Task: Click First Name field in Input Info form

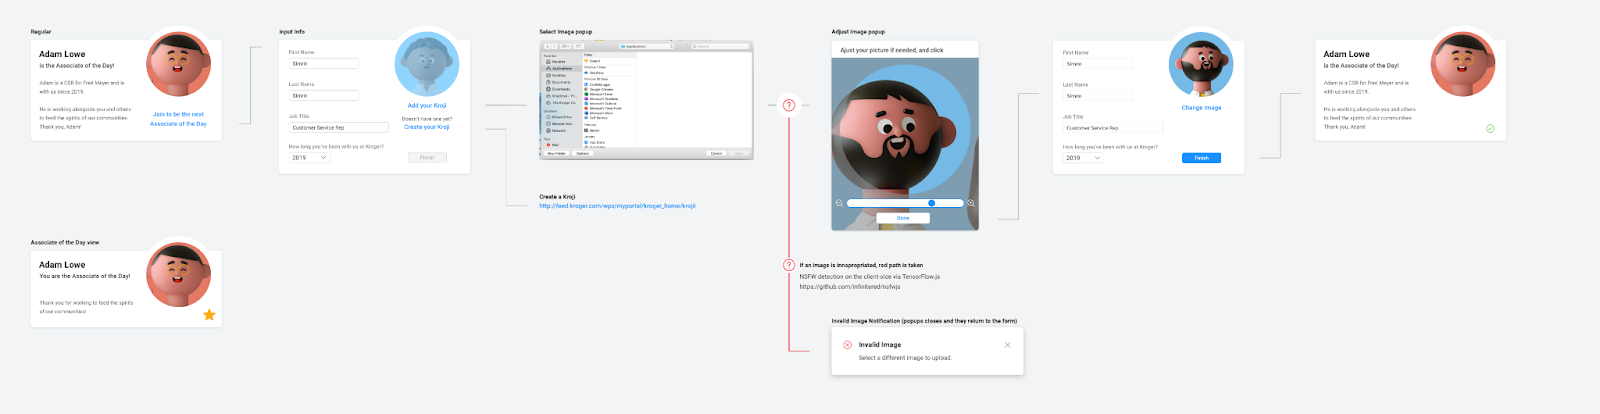Action: click(324, 63)
